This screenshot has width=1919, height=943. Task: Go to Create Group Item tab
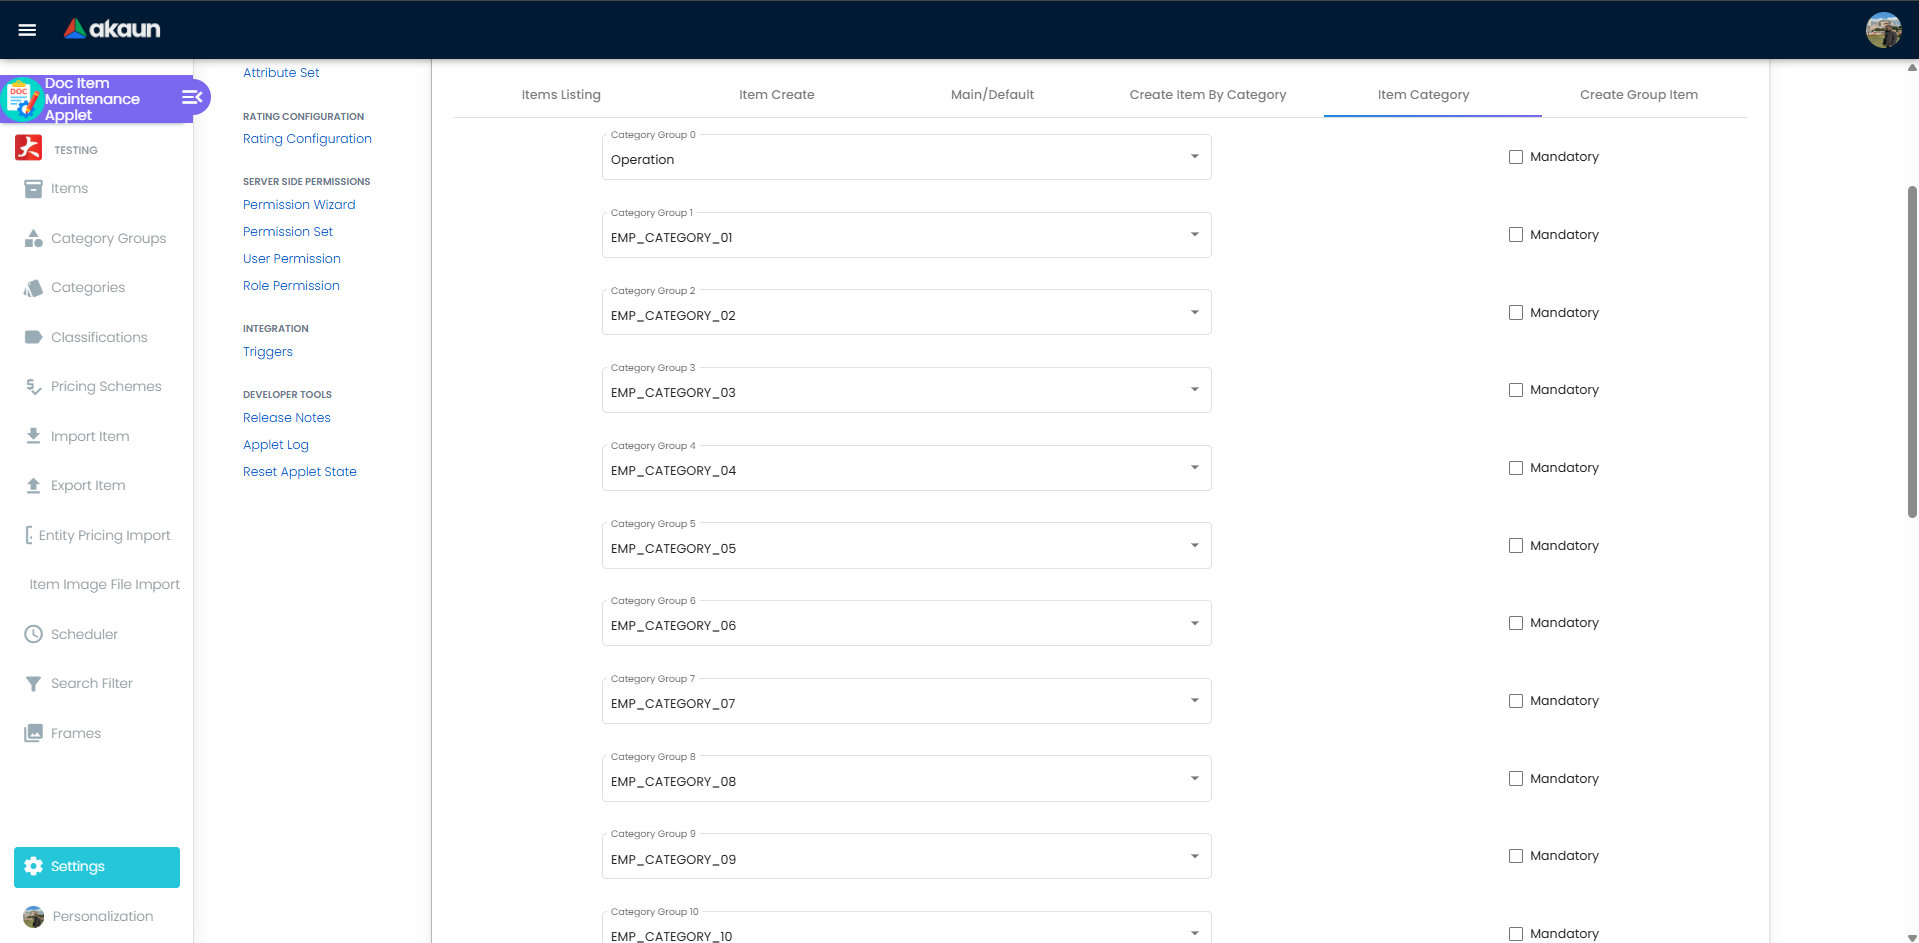click(x=1638, y=95)
